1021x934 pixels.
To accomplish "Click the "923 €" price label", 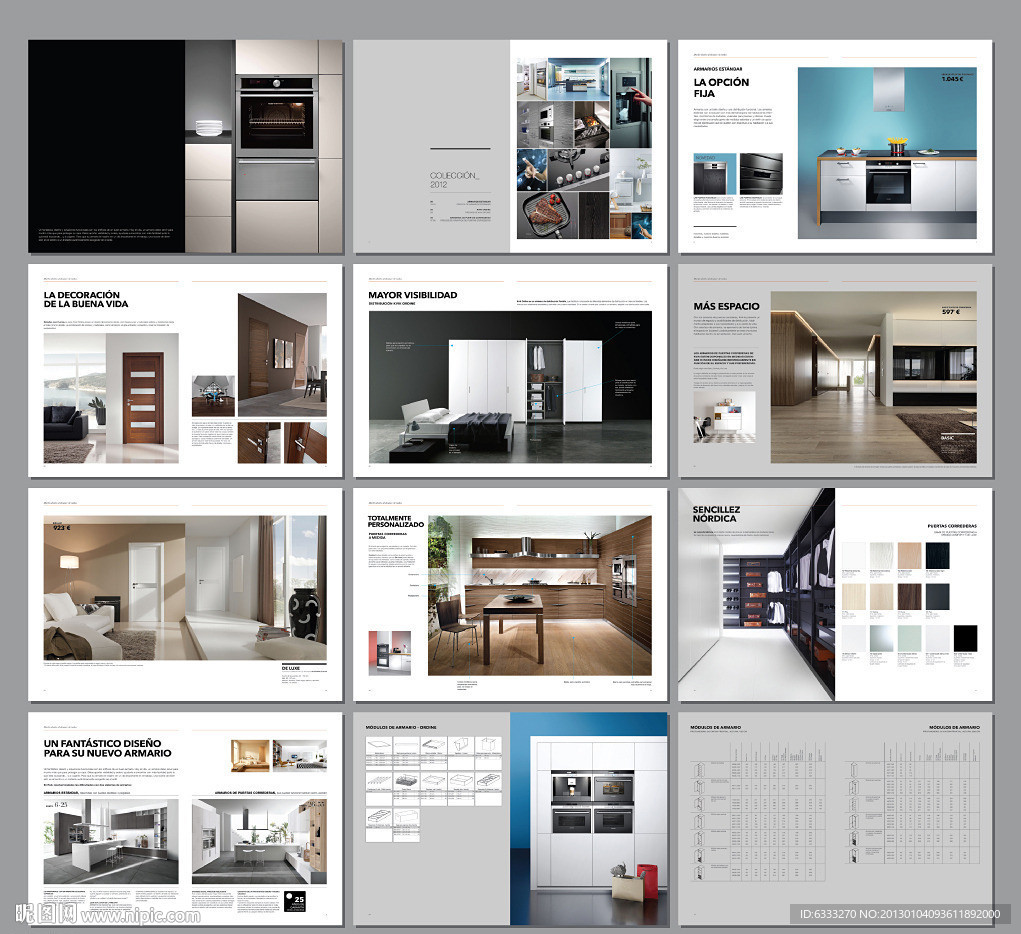I will click(62, 528).
